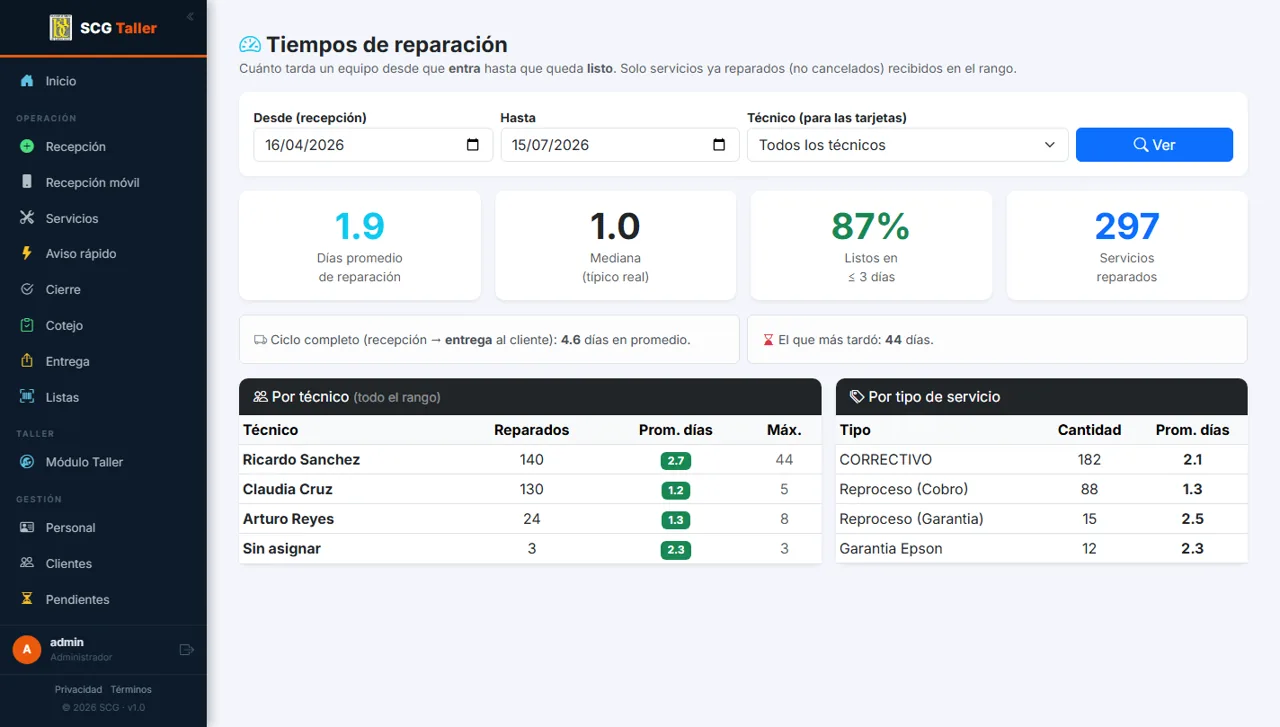Select the Ricardo Sanchez row name

[x=301, y=460]
